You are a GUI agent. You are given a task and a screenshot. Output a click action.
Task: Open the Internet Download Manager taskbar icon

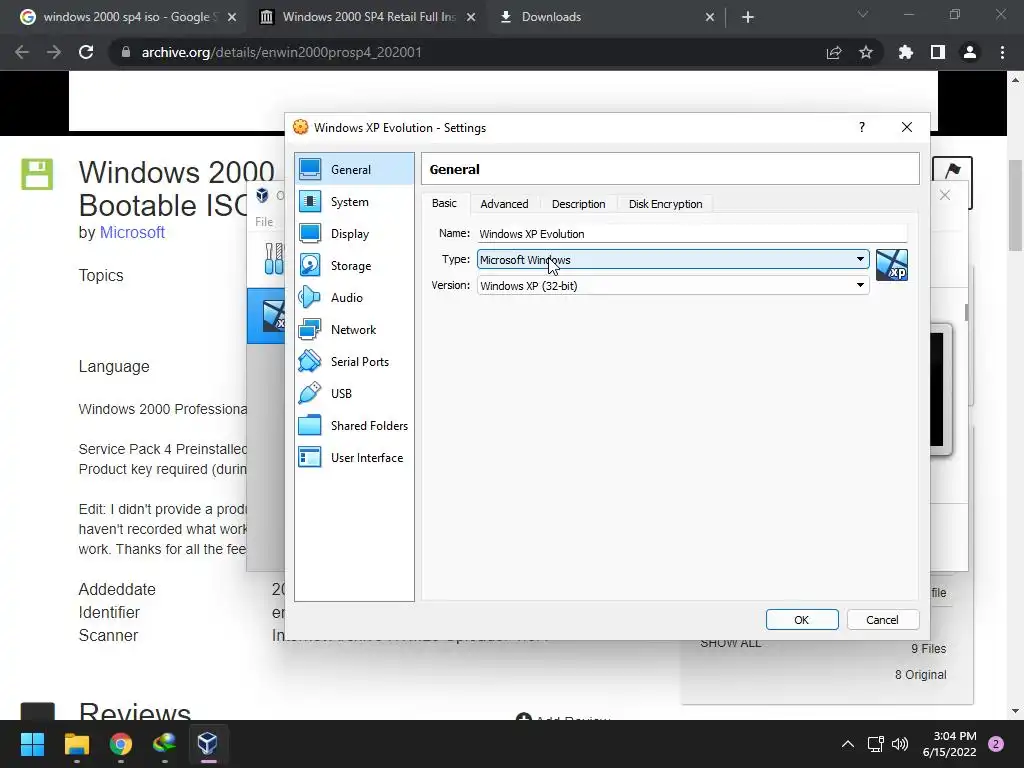click(x=165, y=743)
